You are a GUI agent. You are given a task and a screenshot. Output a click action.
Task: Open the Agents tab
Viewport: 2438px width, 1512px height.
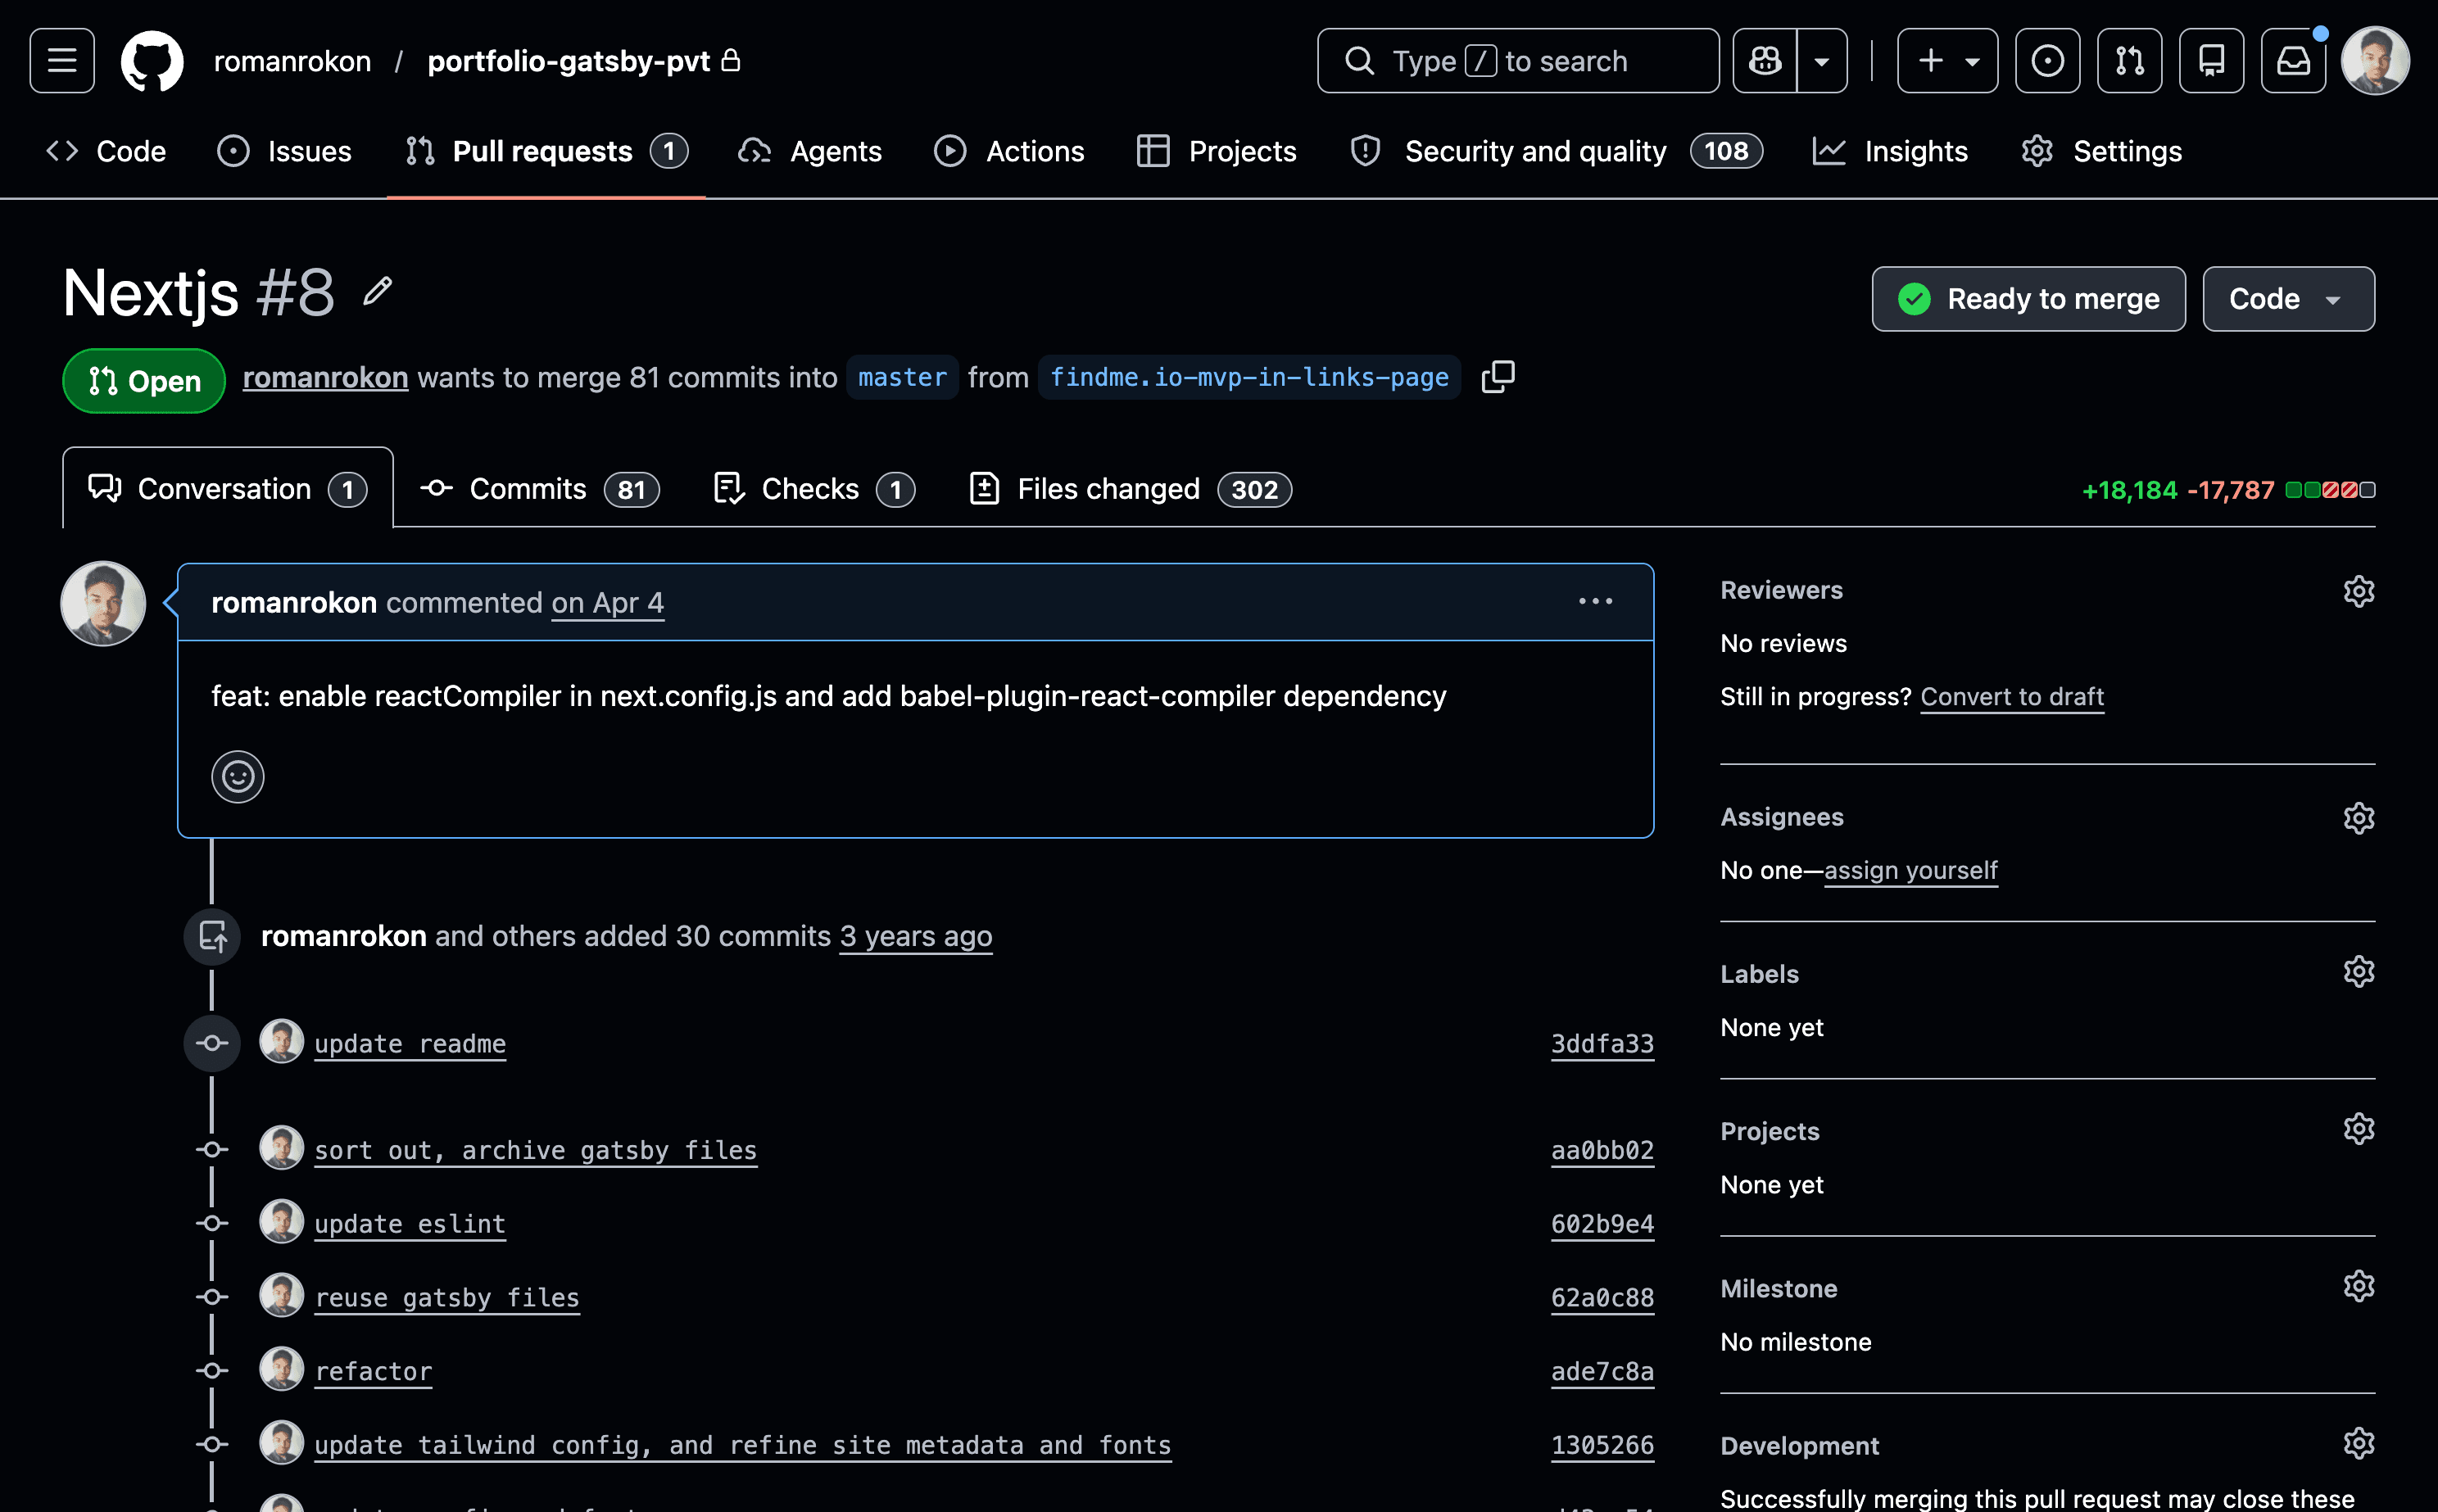click(810, 151)
